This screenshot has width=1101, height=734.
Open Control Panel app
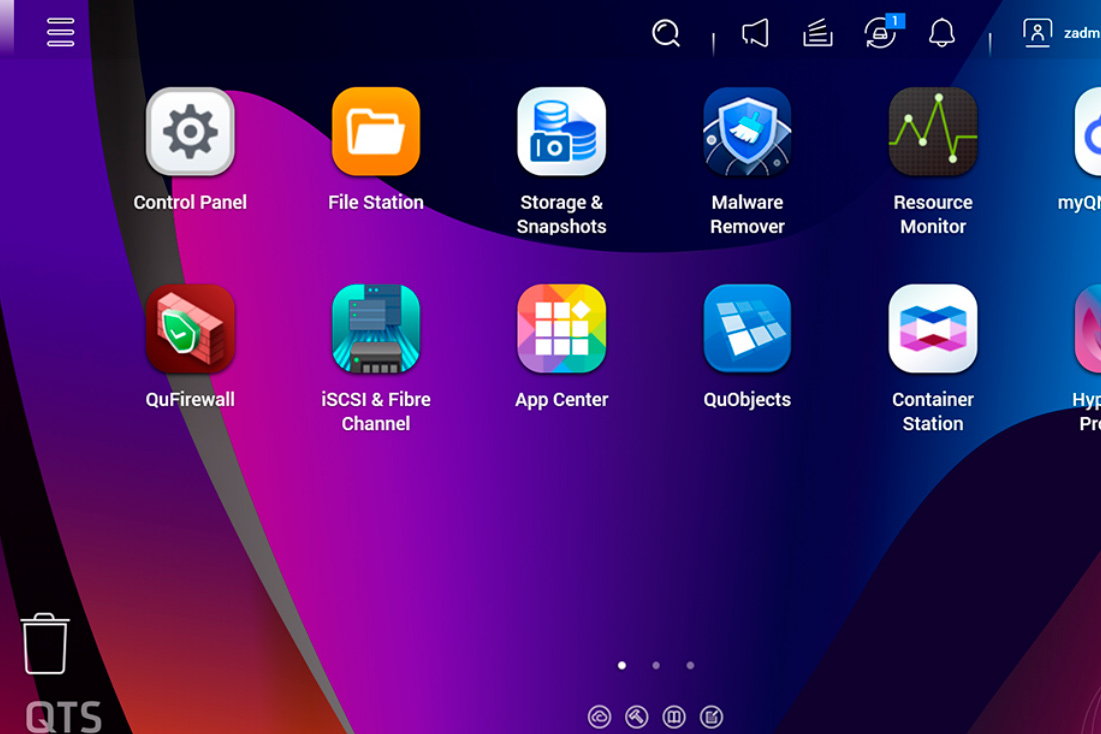(x=190, y=131)
